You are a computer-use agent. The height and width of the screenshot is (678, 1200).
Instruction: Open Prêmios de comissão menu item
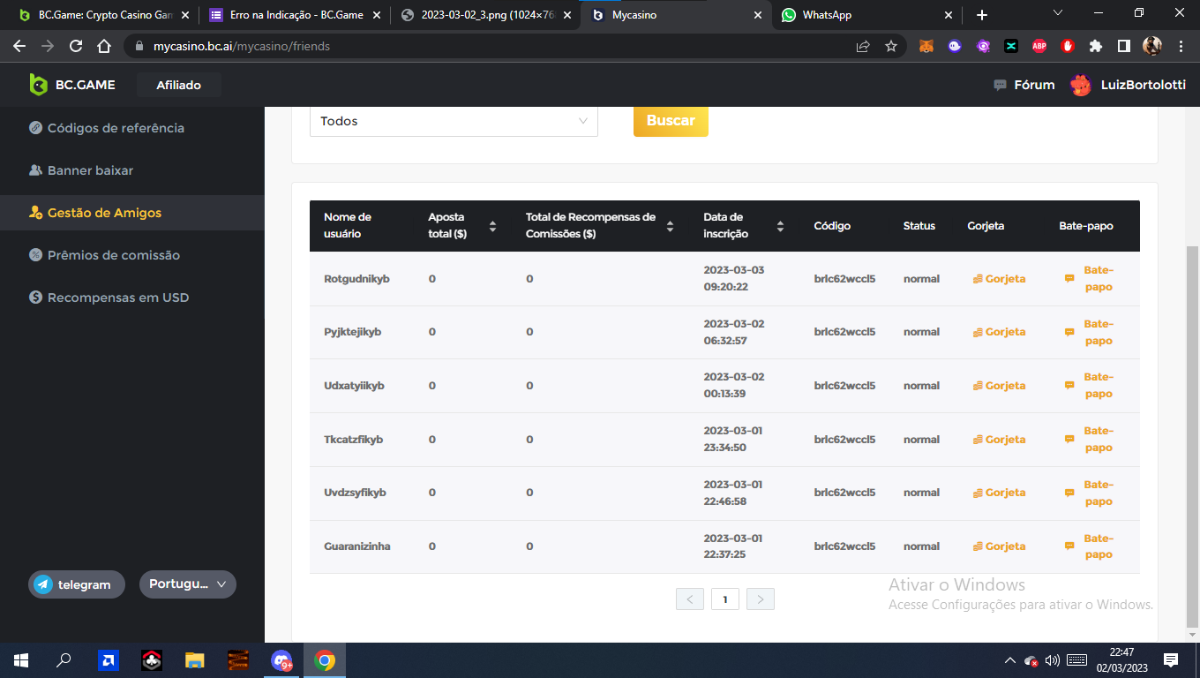point(113,255)
